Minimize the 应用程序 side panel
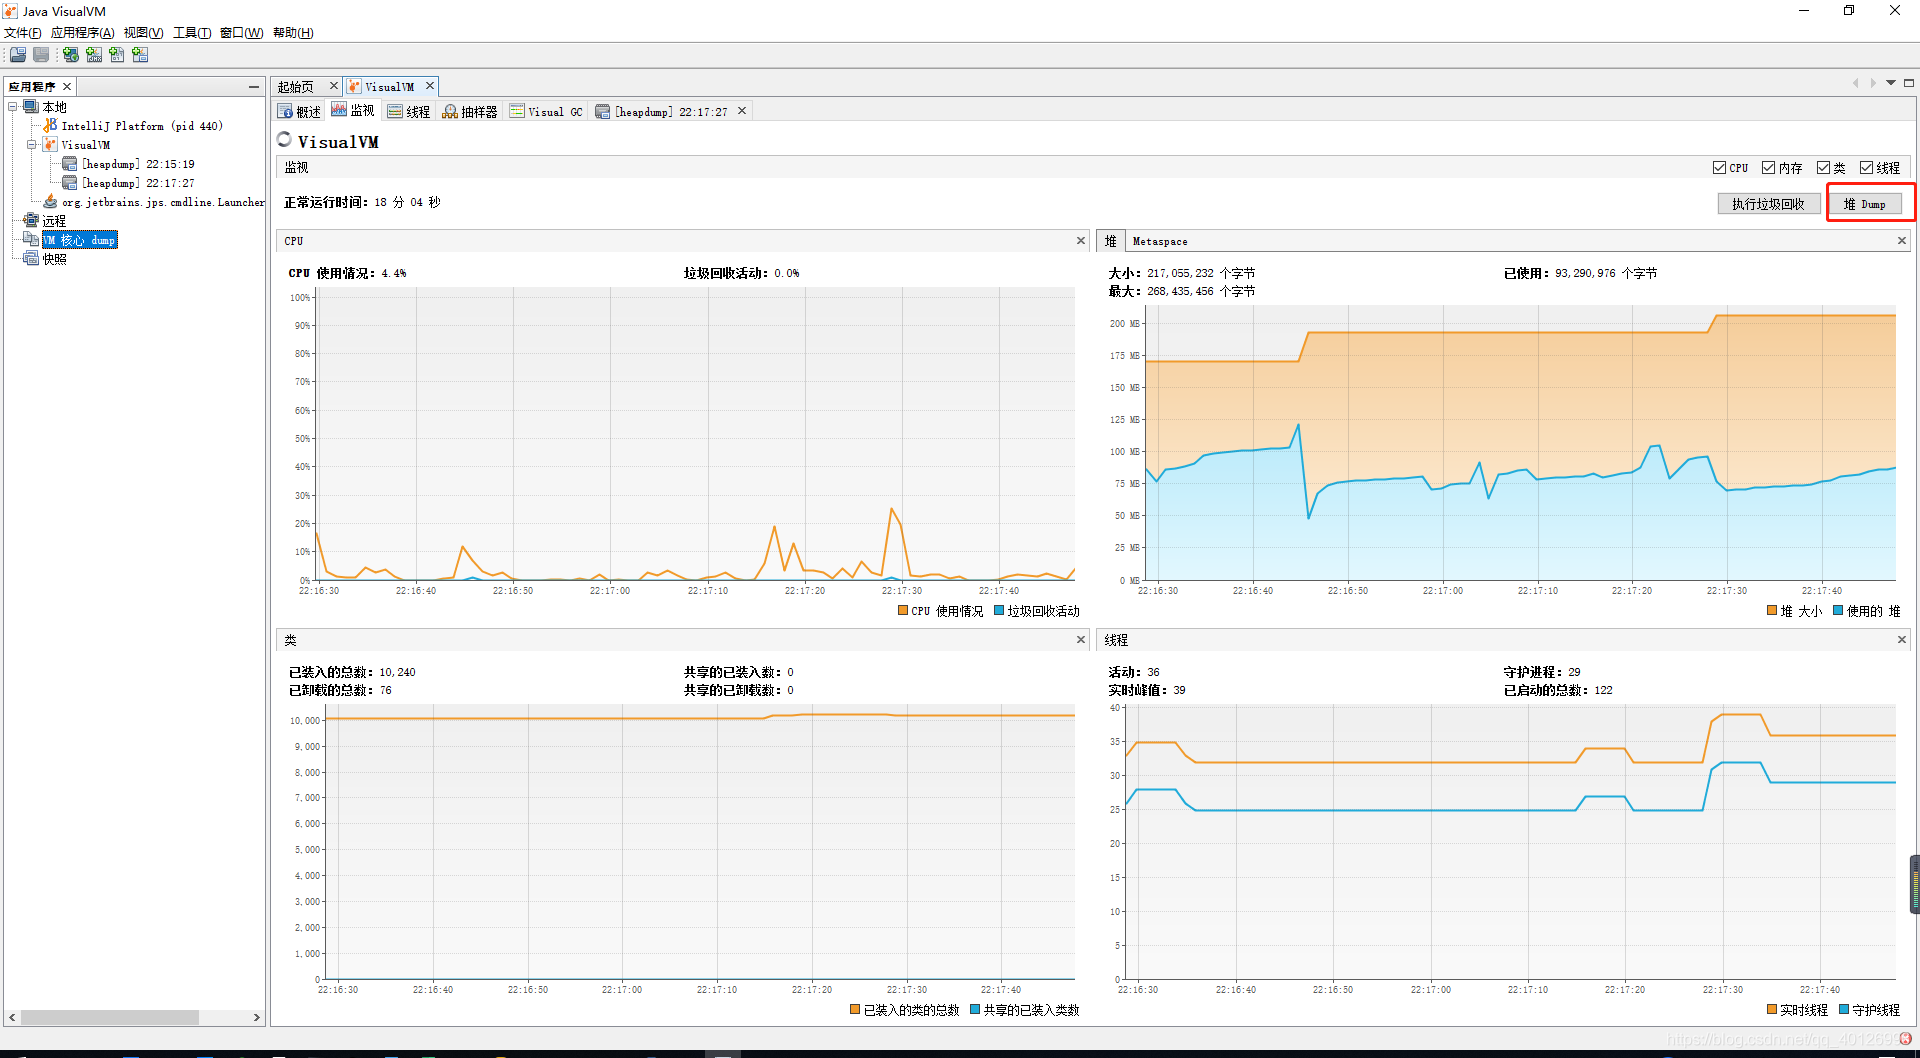 pyautogui.click(x=254, y=87)
